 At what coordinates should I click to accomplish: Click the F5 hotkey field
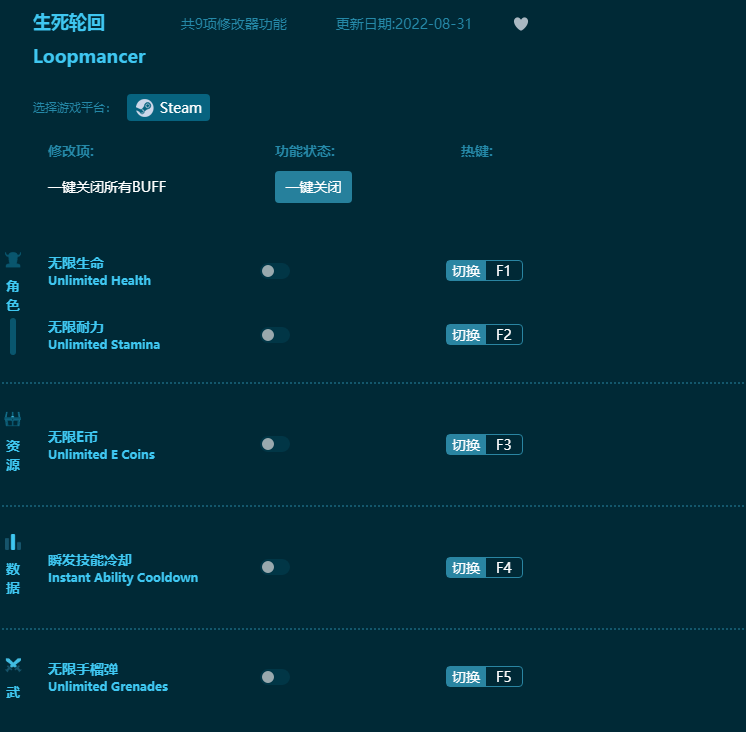(x=504, y=676)
